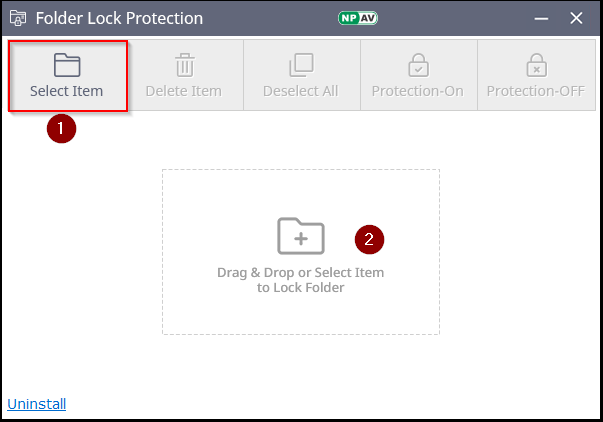The image size is (603, 422).
Task: Choose the Deselect All text label
Action: 301,92
